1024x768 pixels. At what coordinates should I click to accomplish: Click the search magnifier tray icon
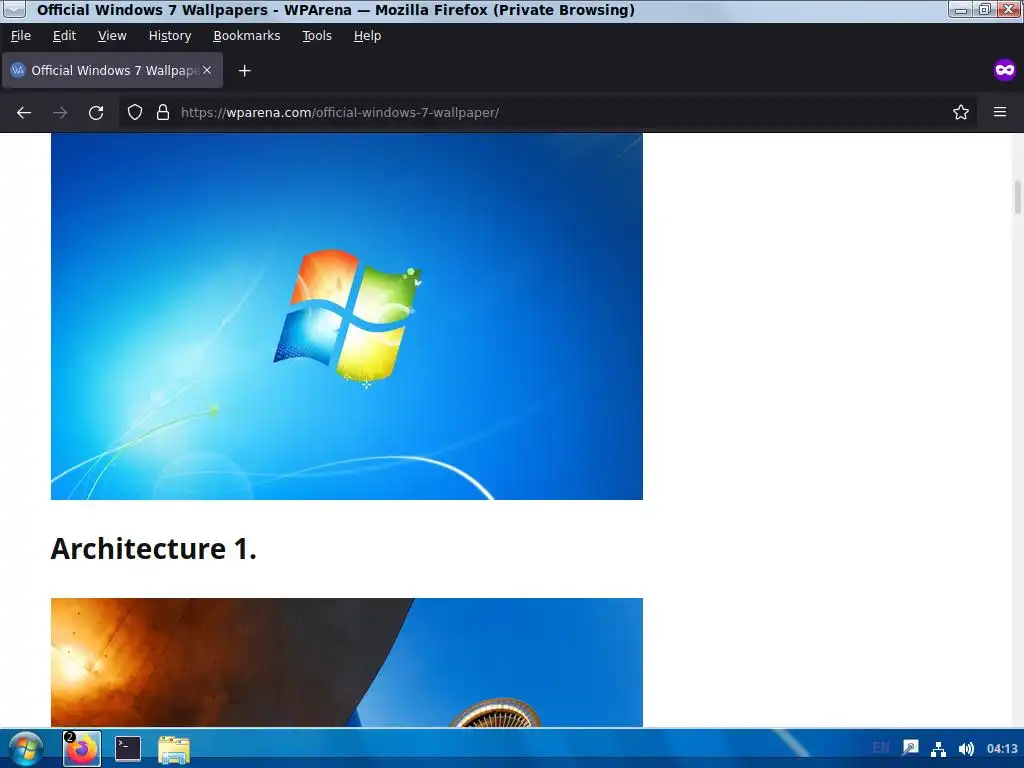(910, 748)
